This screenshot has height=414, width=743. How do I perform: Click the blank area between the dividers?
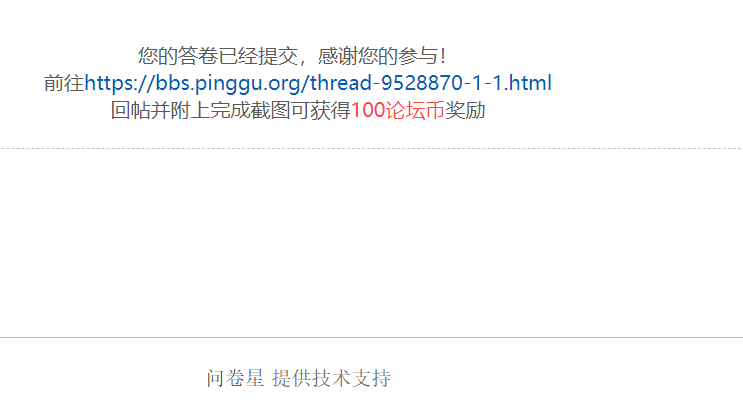pyautogui.click(x=372, y=243)
